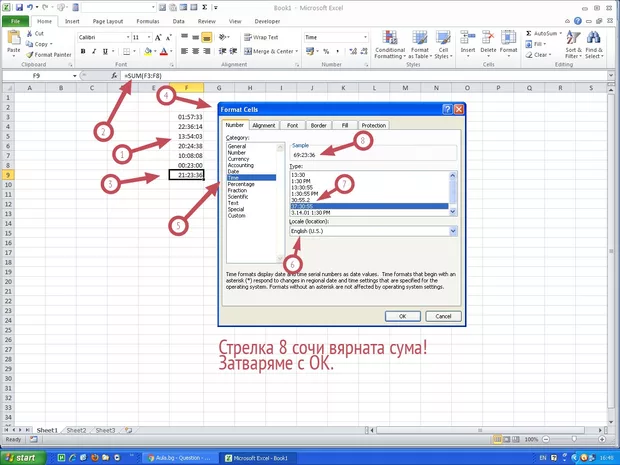
Task: Click Decrease Decimal icon
Action: point(364,51)
